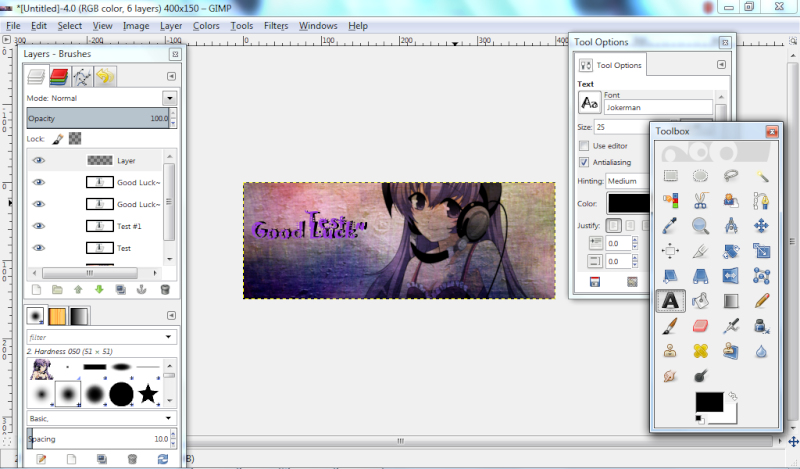This screenshot has width=800, height=469.
Task: Select the Ellipse Select tool
Action: point(701,177)
